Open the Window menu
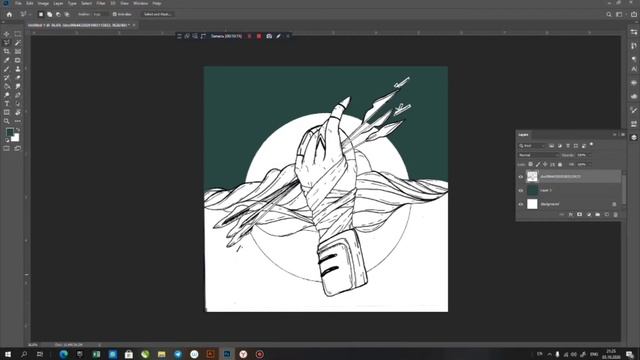 pyautogui.click(x=140, y=3)
